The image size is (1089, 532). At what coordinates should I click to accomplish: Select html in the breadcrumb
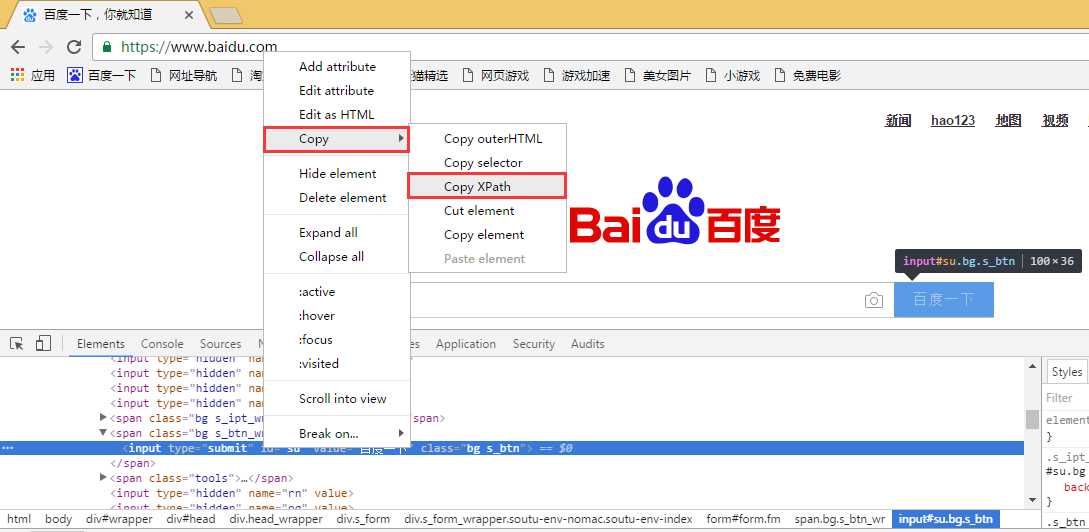click(x=19, y=519)
